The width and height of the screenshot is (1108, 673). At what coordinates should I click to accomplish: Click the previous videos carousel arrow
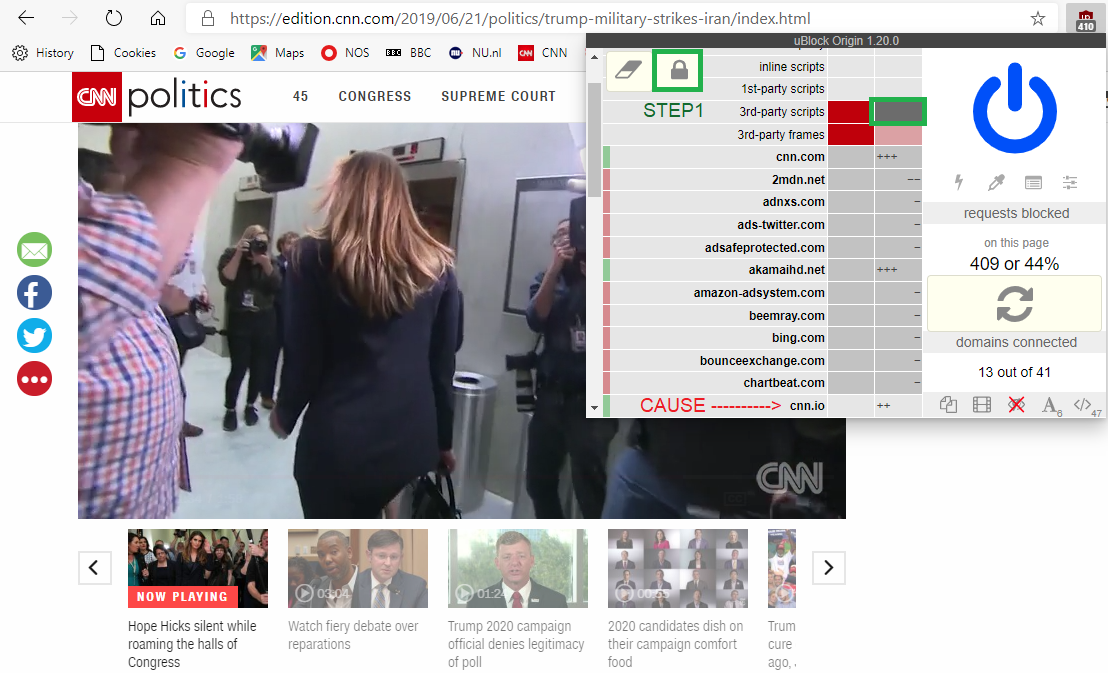click(94, 568)
